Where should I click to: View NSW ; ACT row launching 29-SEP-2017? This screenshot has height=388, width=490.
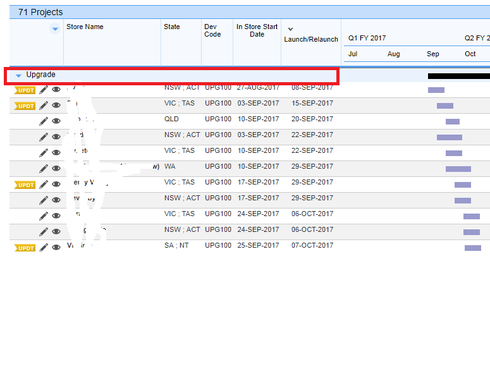point(56,200)
